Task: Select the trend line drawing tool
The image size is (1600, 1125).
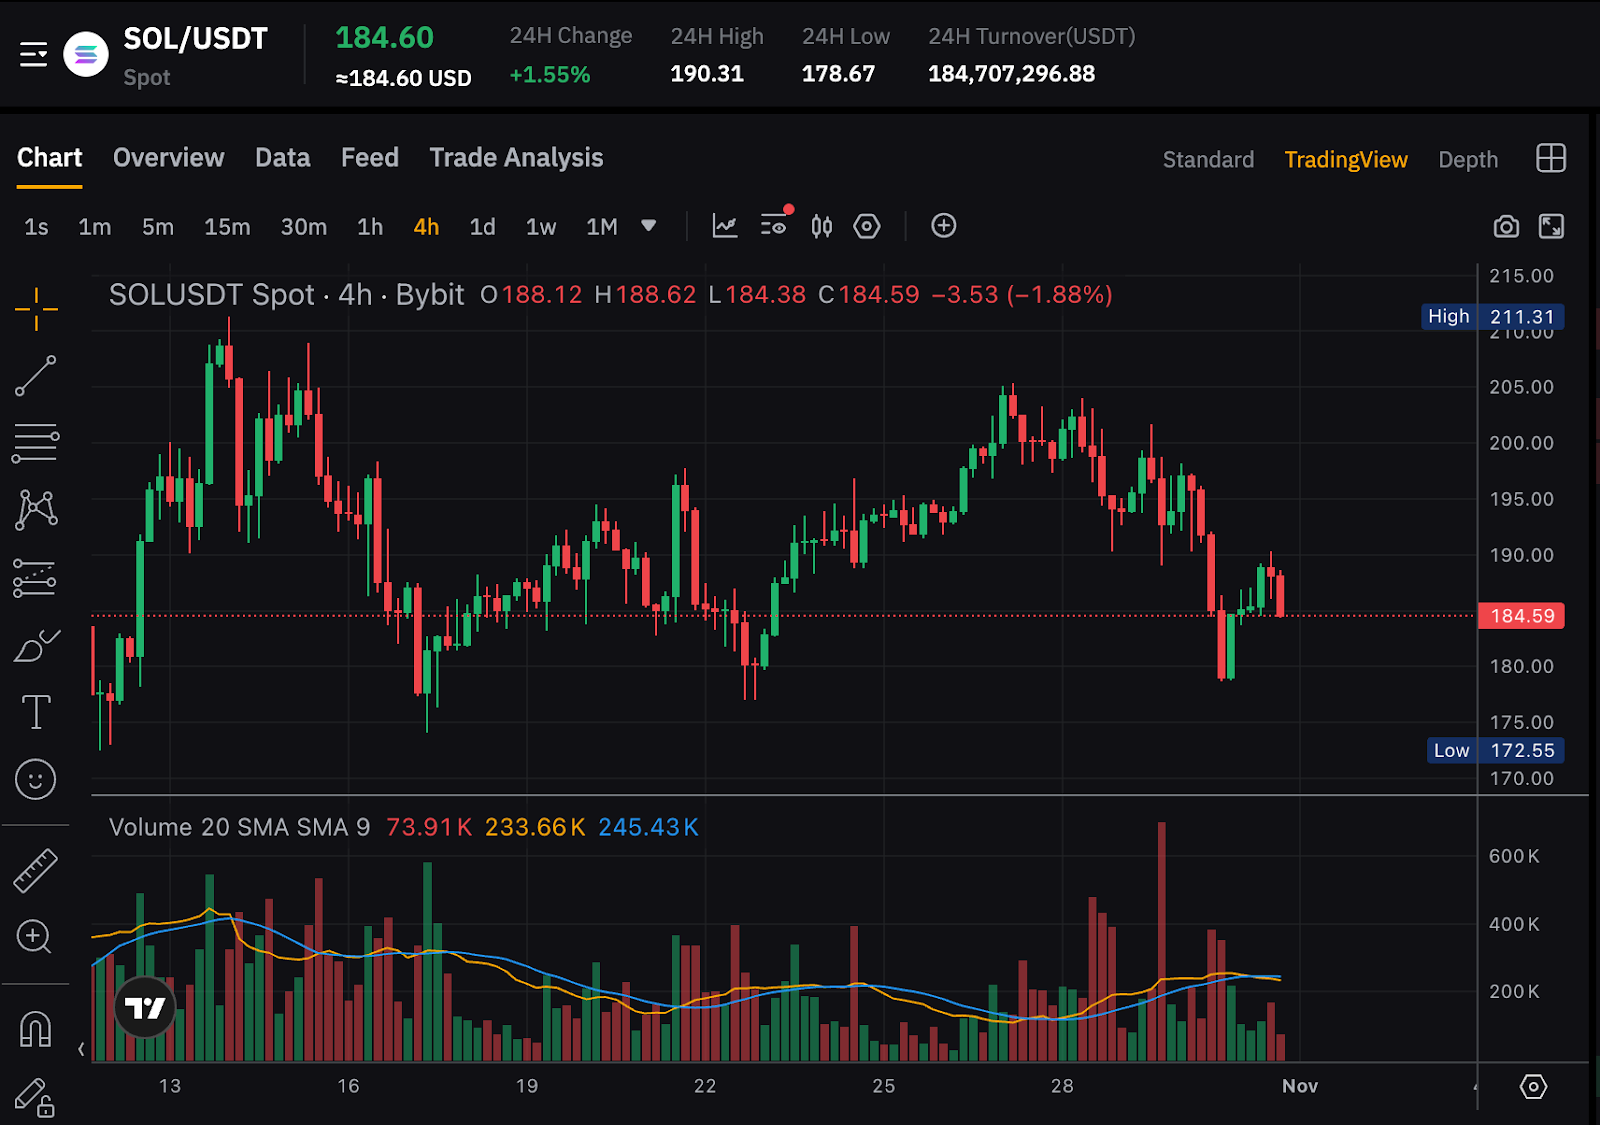Action: tap(36, 376)
